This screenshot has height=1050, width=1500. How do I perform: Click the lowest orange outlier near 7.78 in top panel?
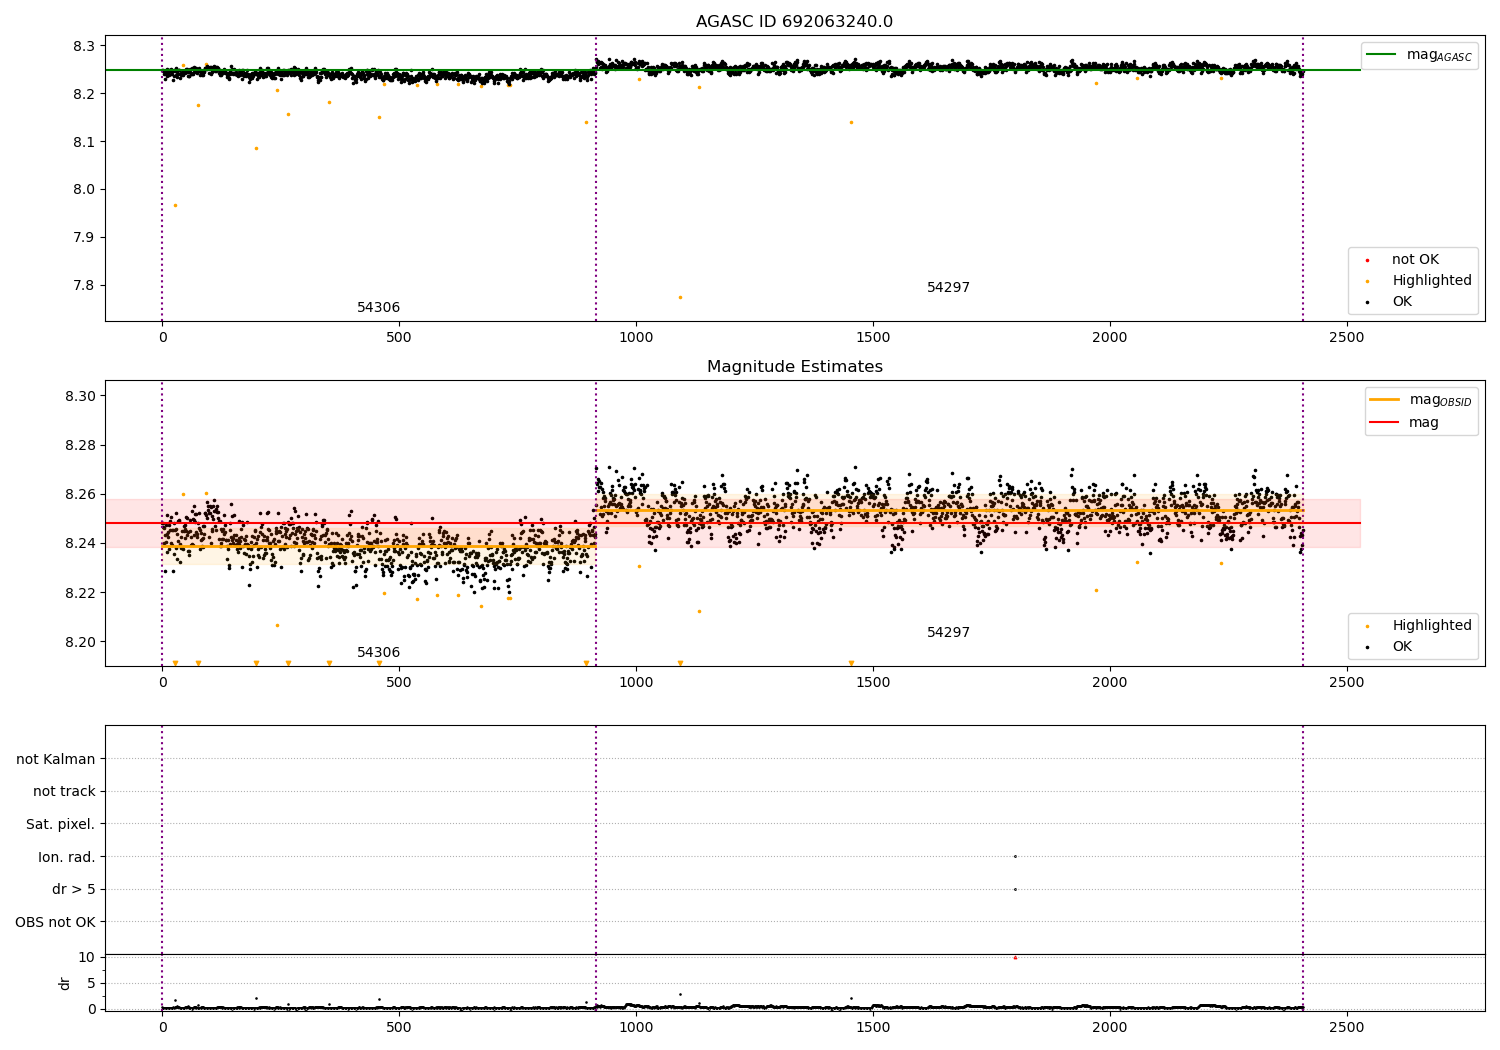680,297
